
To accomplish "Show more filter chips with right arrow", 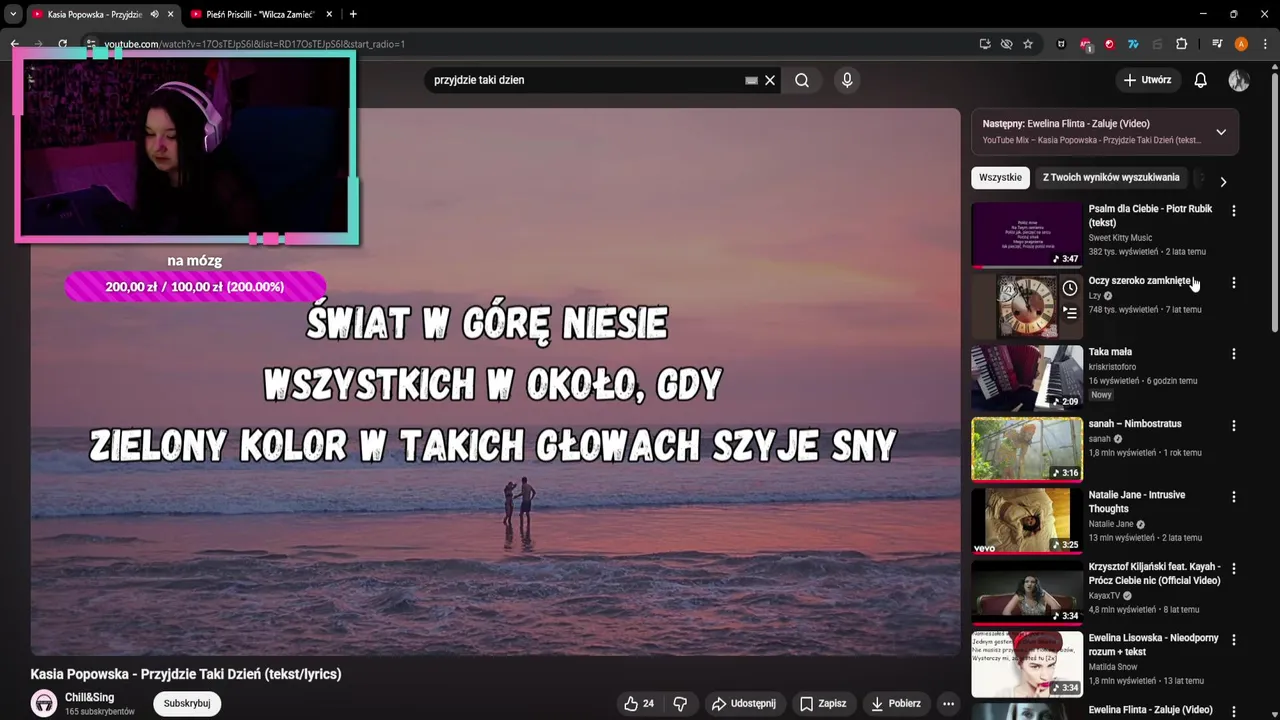I will click(x=1222, y=181).
